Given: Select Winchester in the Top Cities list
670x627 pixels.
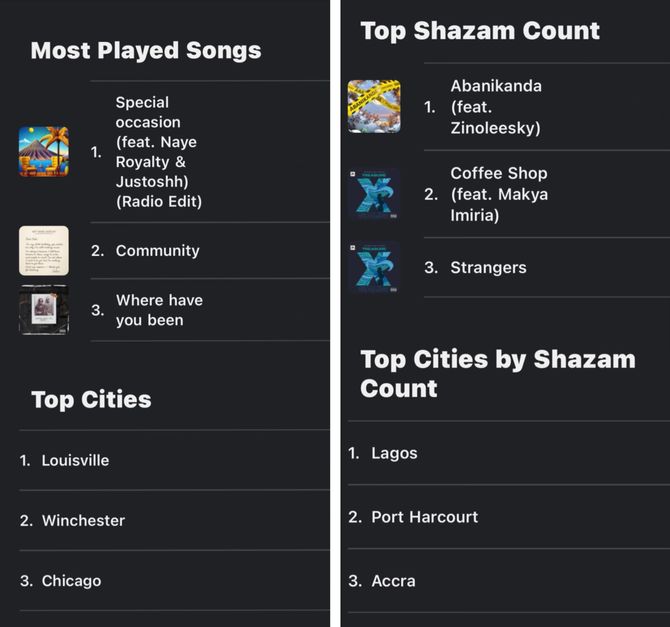Looking at the screenshot, I should [83, 521].
